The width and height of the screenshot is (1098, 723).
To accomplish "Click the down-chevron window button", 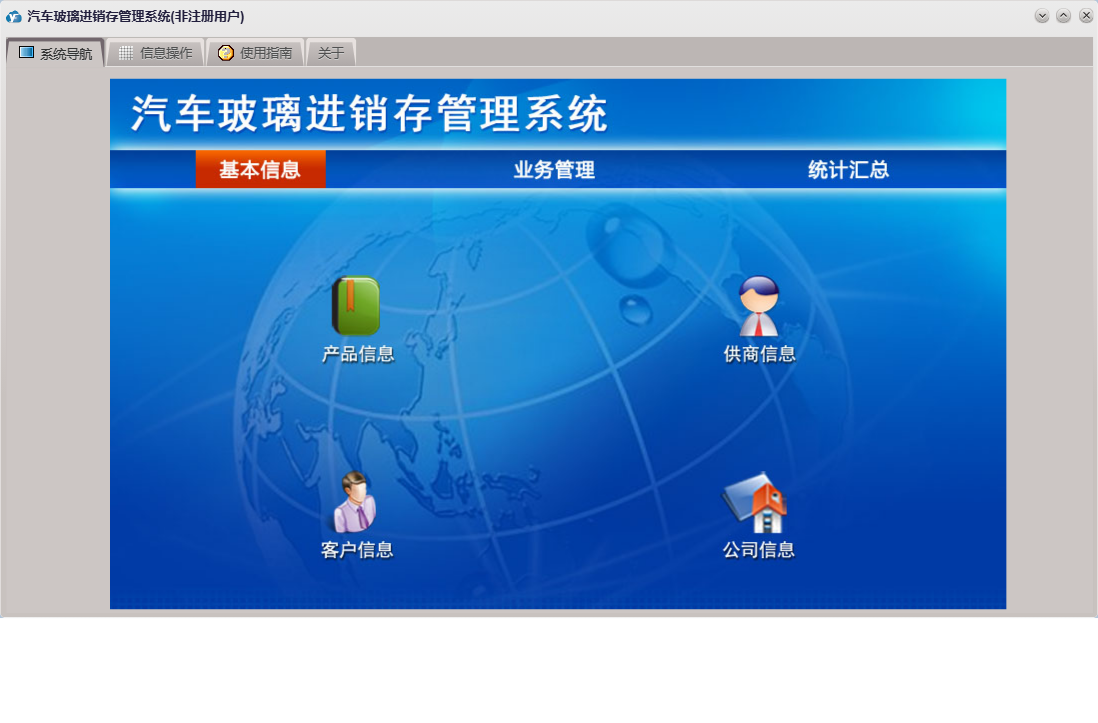I will pos(1042,16).
